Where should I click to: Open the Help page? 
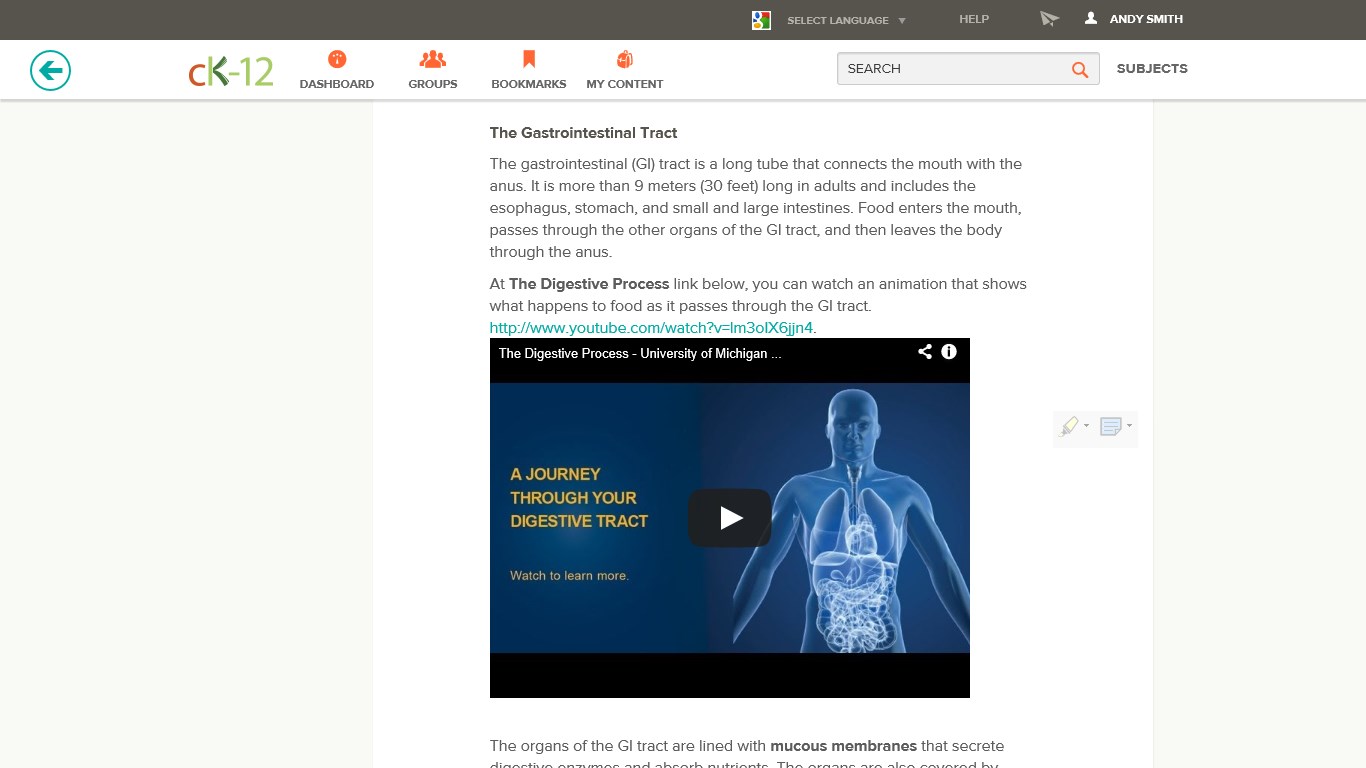pyautogui.click(x=974, y=19)
